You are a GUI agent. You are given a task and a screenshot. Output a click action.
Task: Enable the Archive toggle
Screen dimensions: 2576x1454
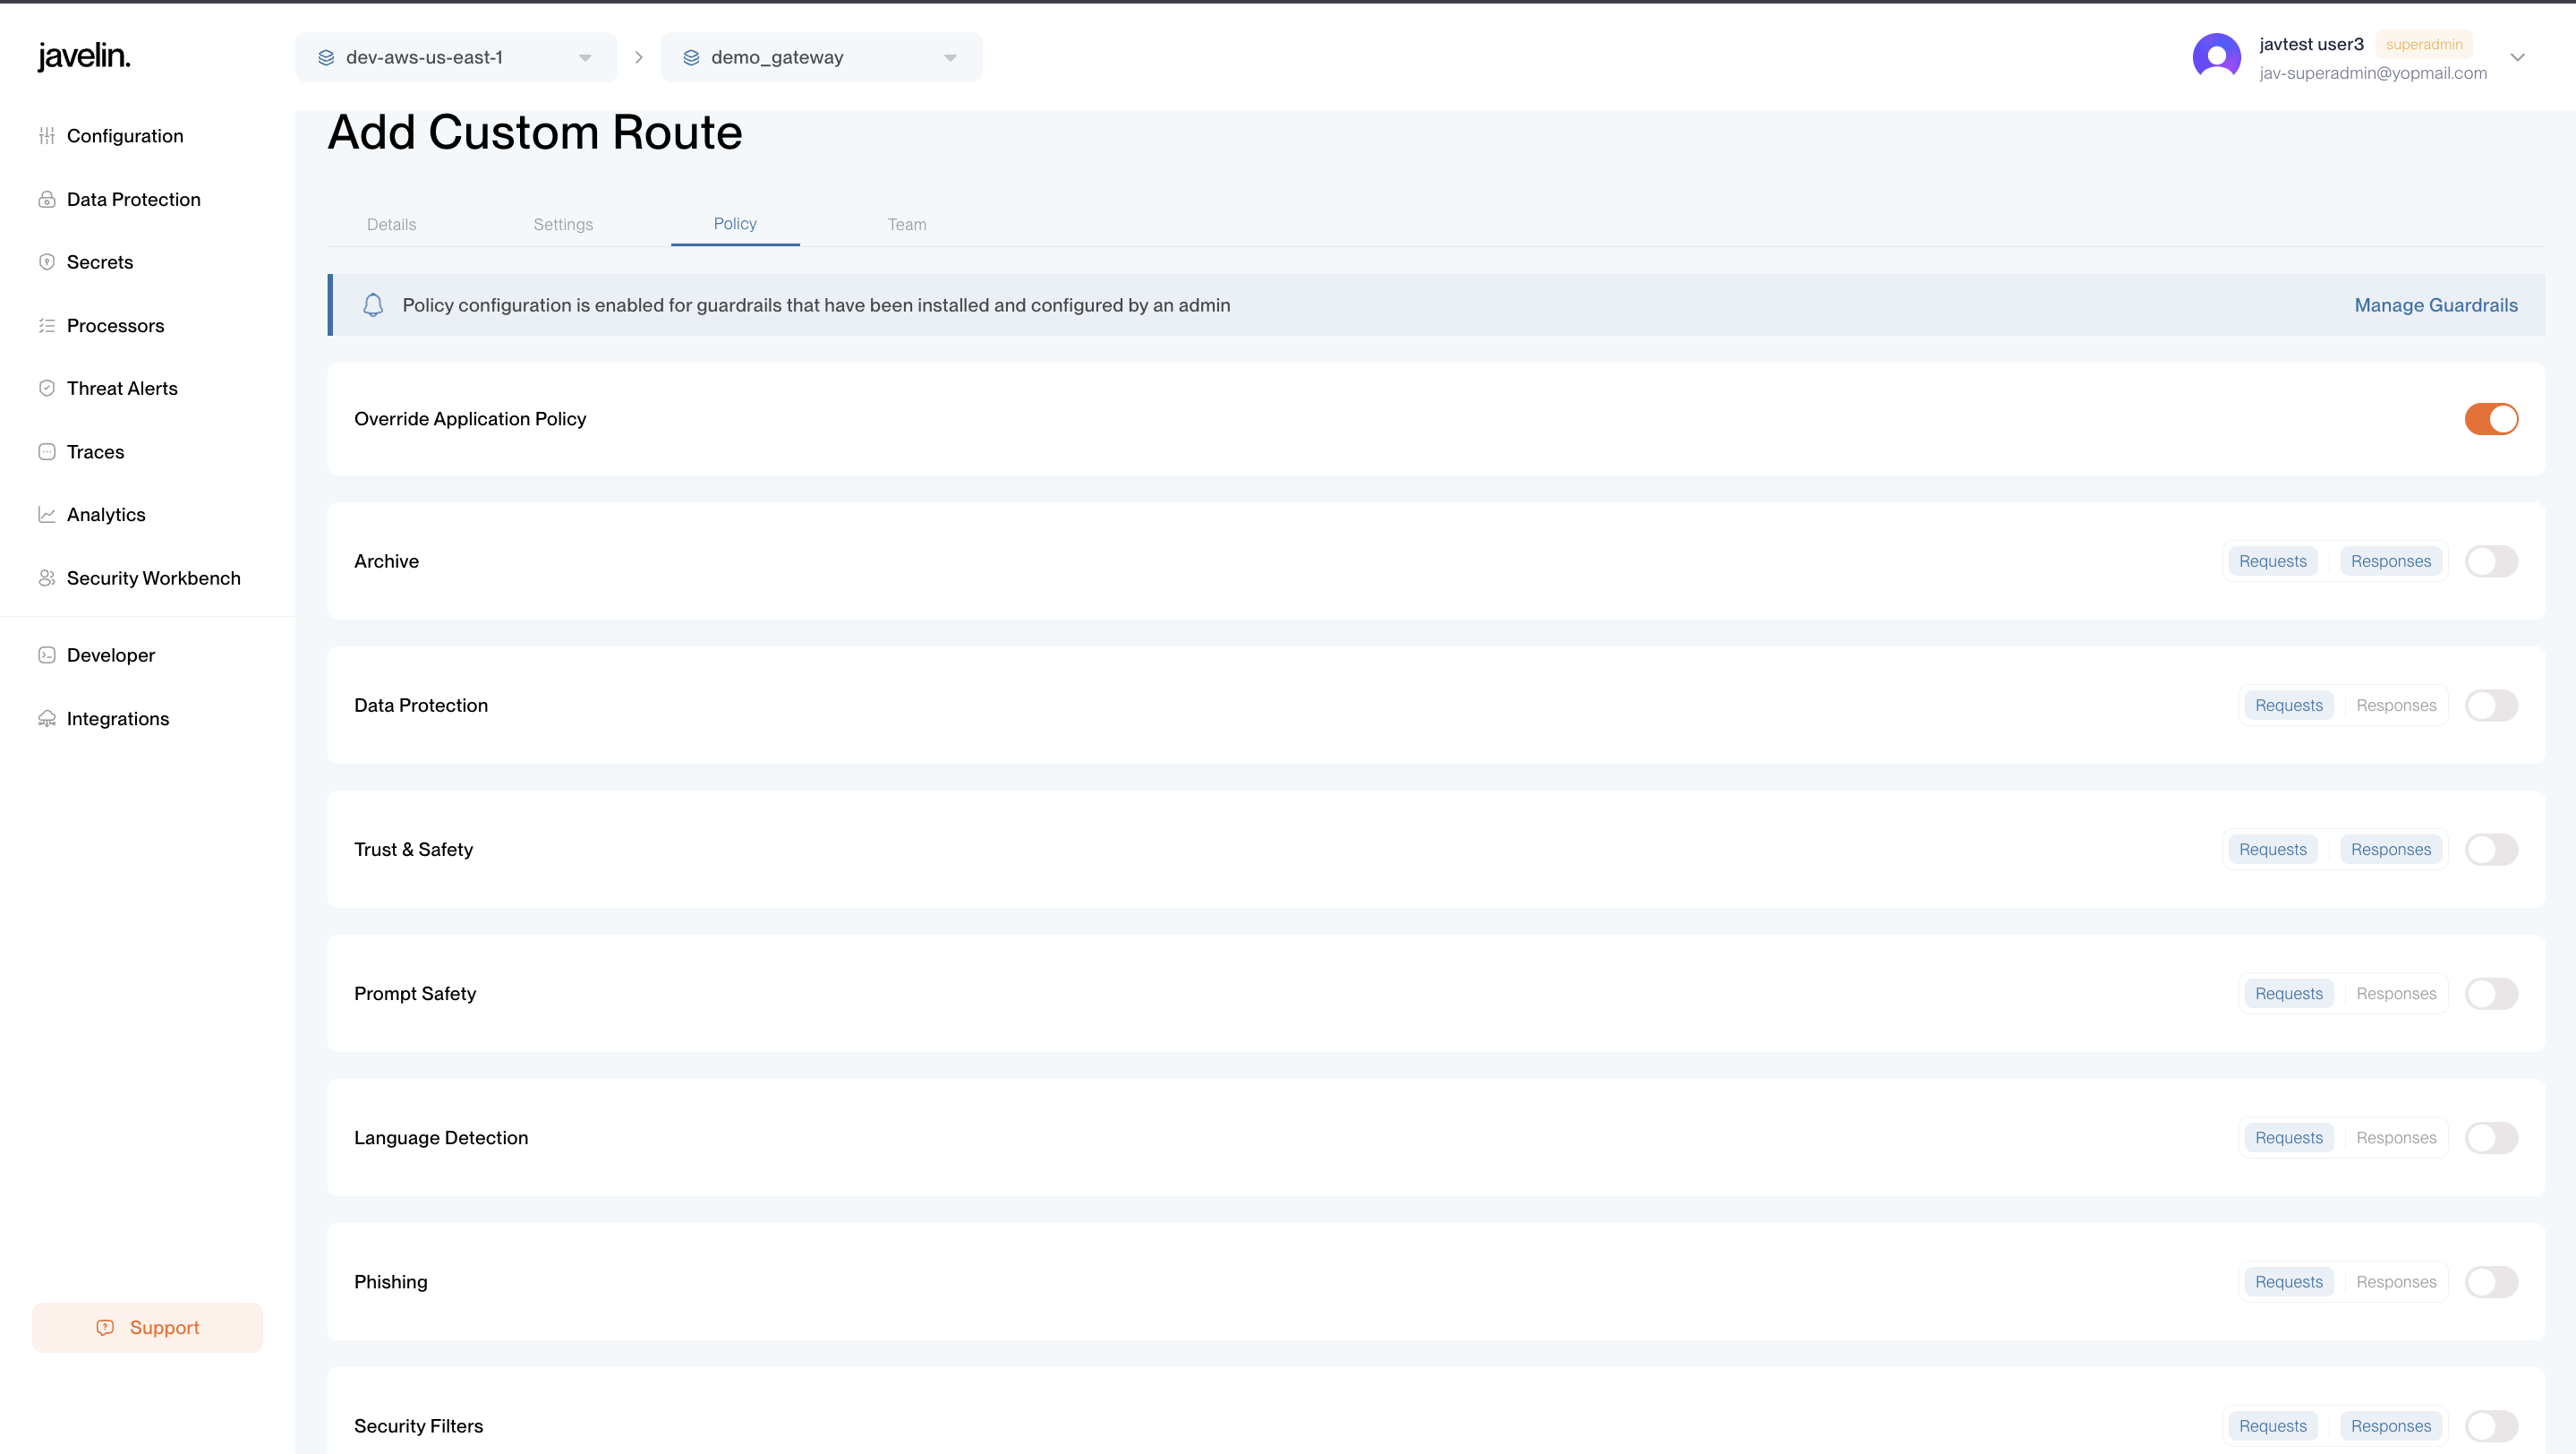point(2491,561)
